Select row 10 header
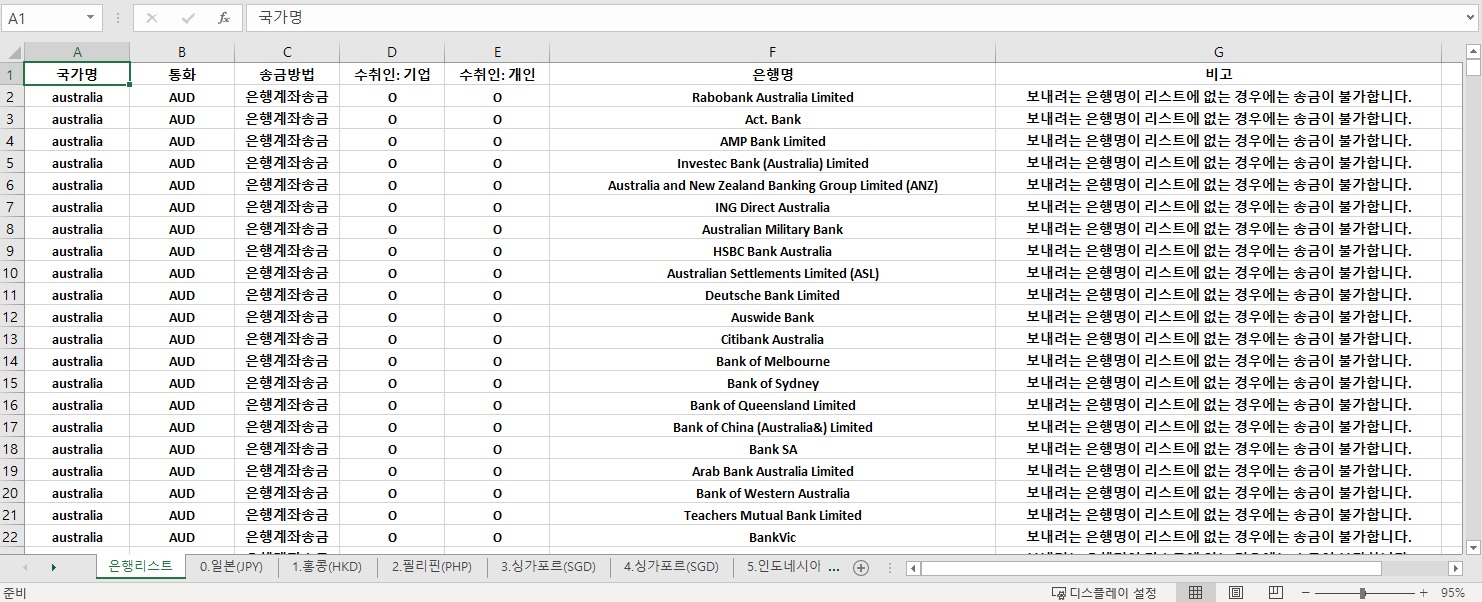This screenshot has width=1482, height=602. coord(12,273)
